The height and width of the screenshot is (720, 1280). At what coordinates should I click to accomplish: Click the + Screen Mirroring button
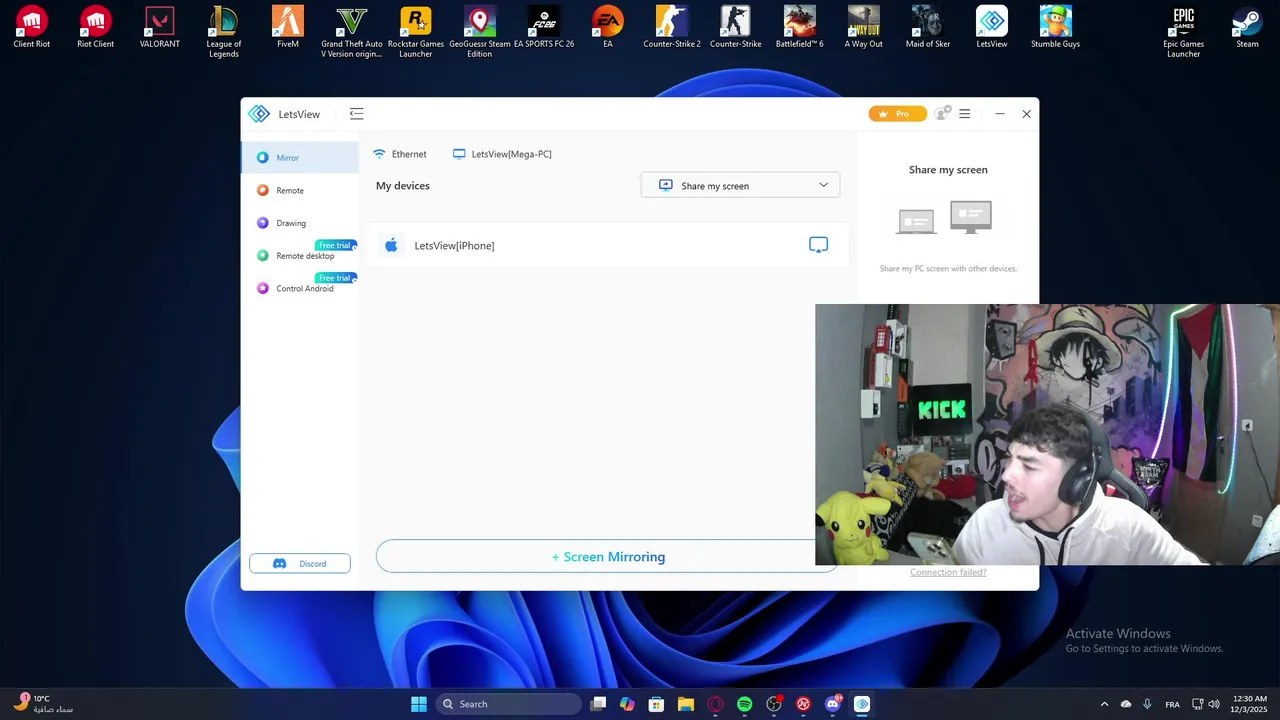[x=608, y=557]
